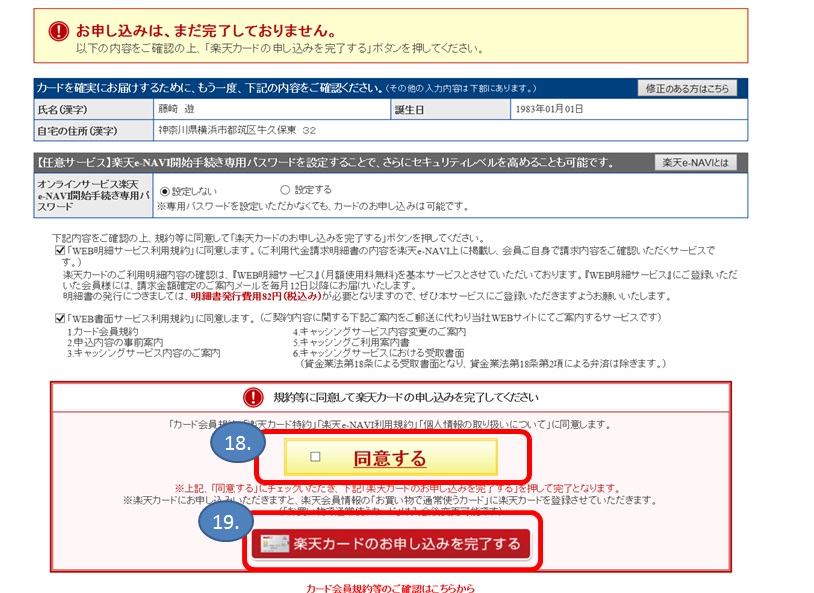Click the home address value 神奈川県横浜市
The image size is (814, 593).
click(x=236, y=130)
